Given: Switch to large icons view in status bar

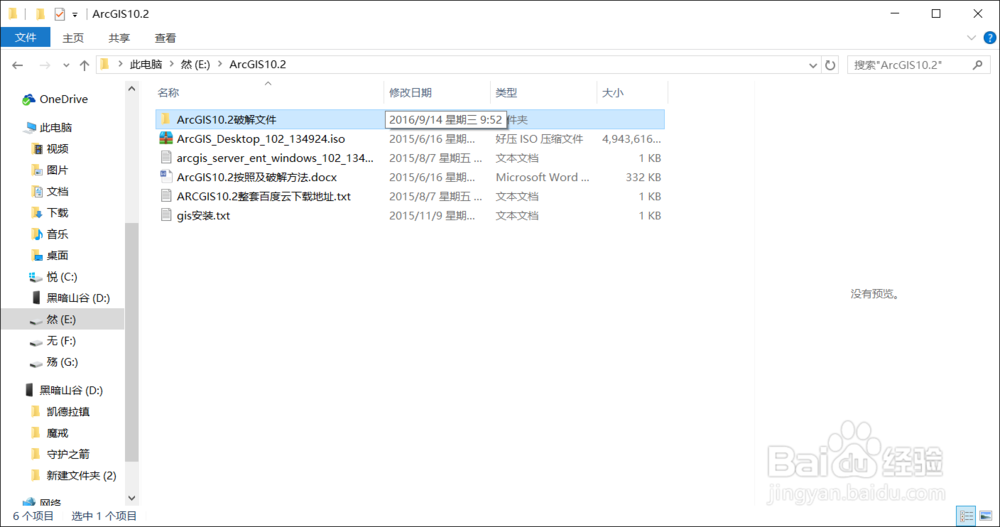Looking at the screenshot, I should pyautogui.click(x=986, y=516).
